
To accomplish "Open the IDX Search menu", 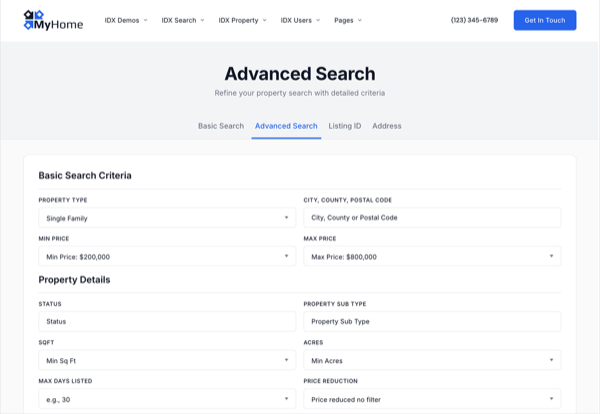I will [x=183, y=20].
